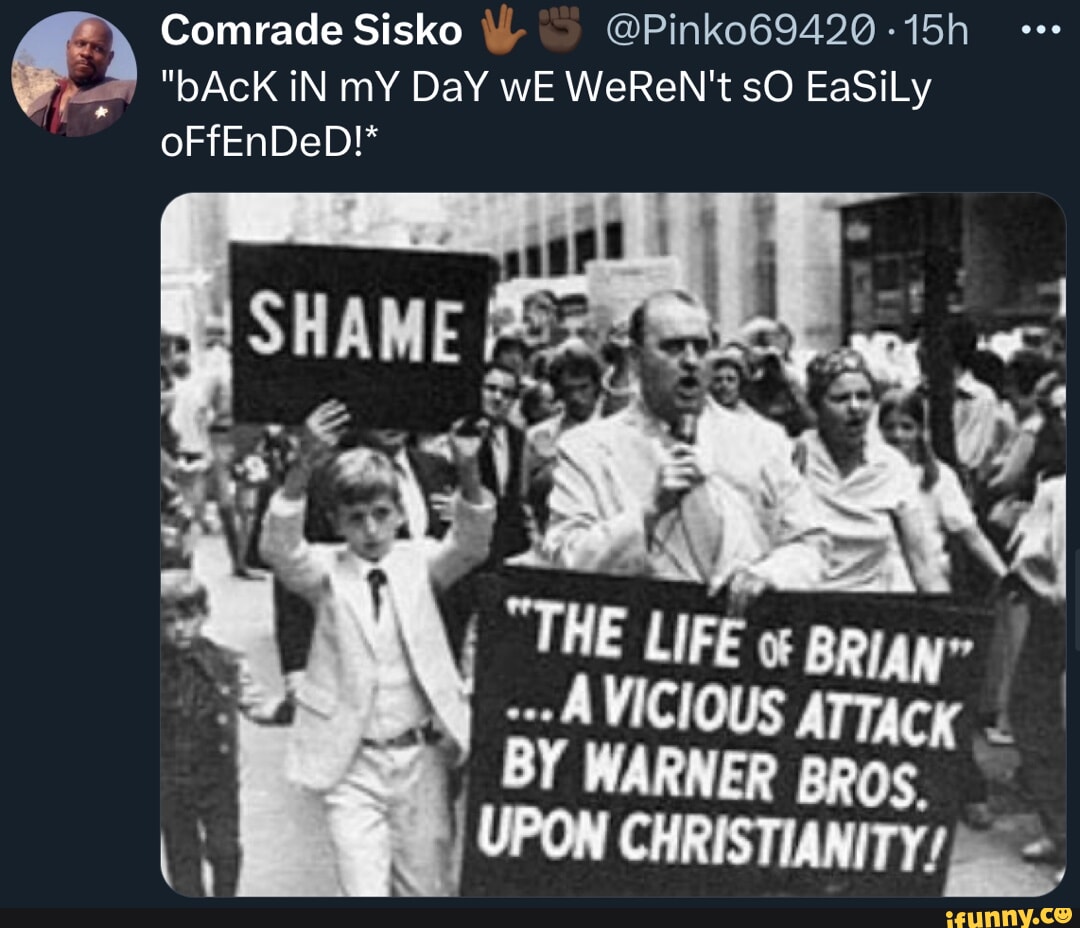
Task: Click the tweet text starting "bAcK iN mY DaY"
Action: (x=546, y=115)
